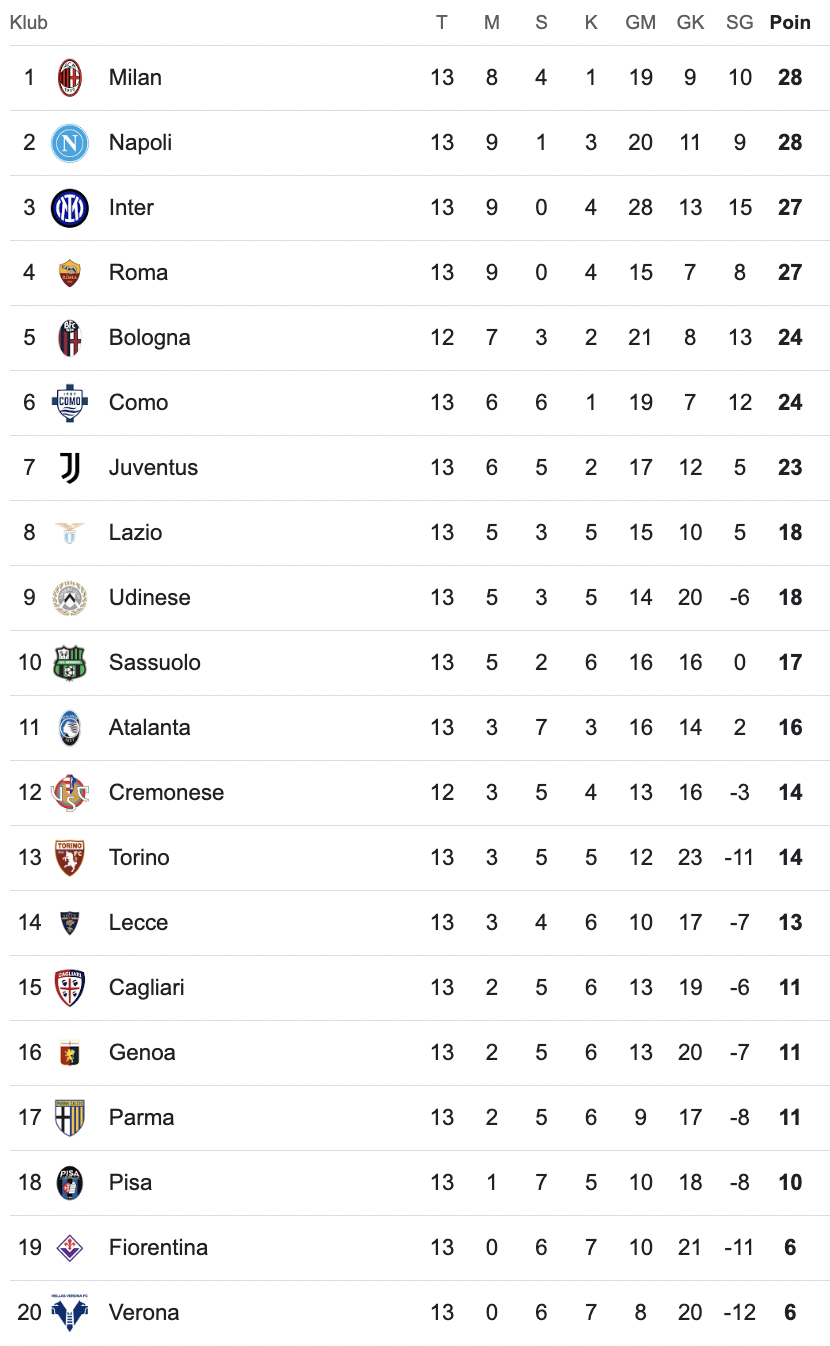Click the Juventus logo icon
This screenshot has width=830, height=1346.
70,468
